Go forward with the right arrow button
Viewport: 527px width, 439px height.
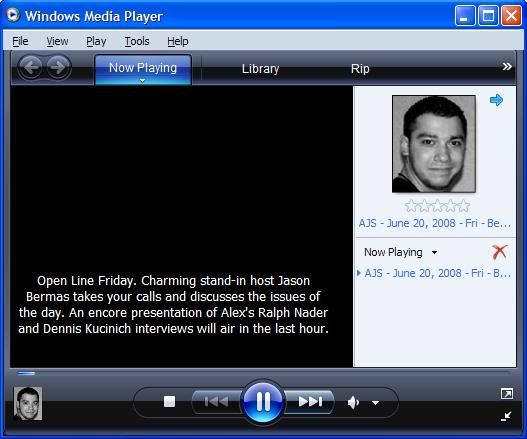click(58, 67)
